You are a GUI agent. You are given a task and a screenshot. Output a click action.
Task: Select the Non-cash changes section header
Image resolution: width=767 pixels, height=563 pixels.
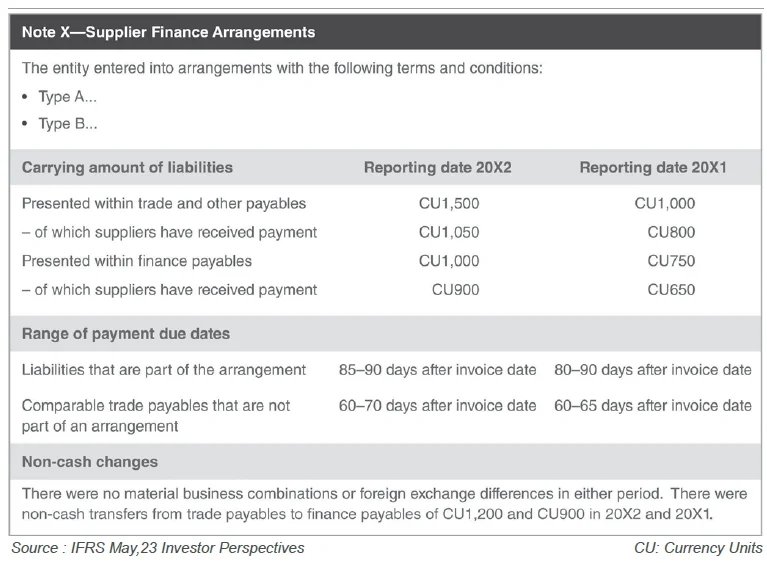pyautogui.click(x=90, y=462)
